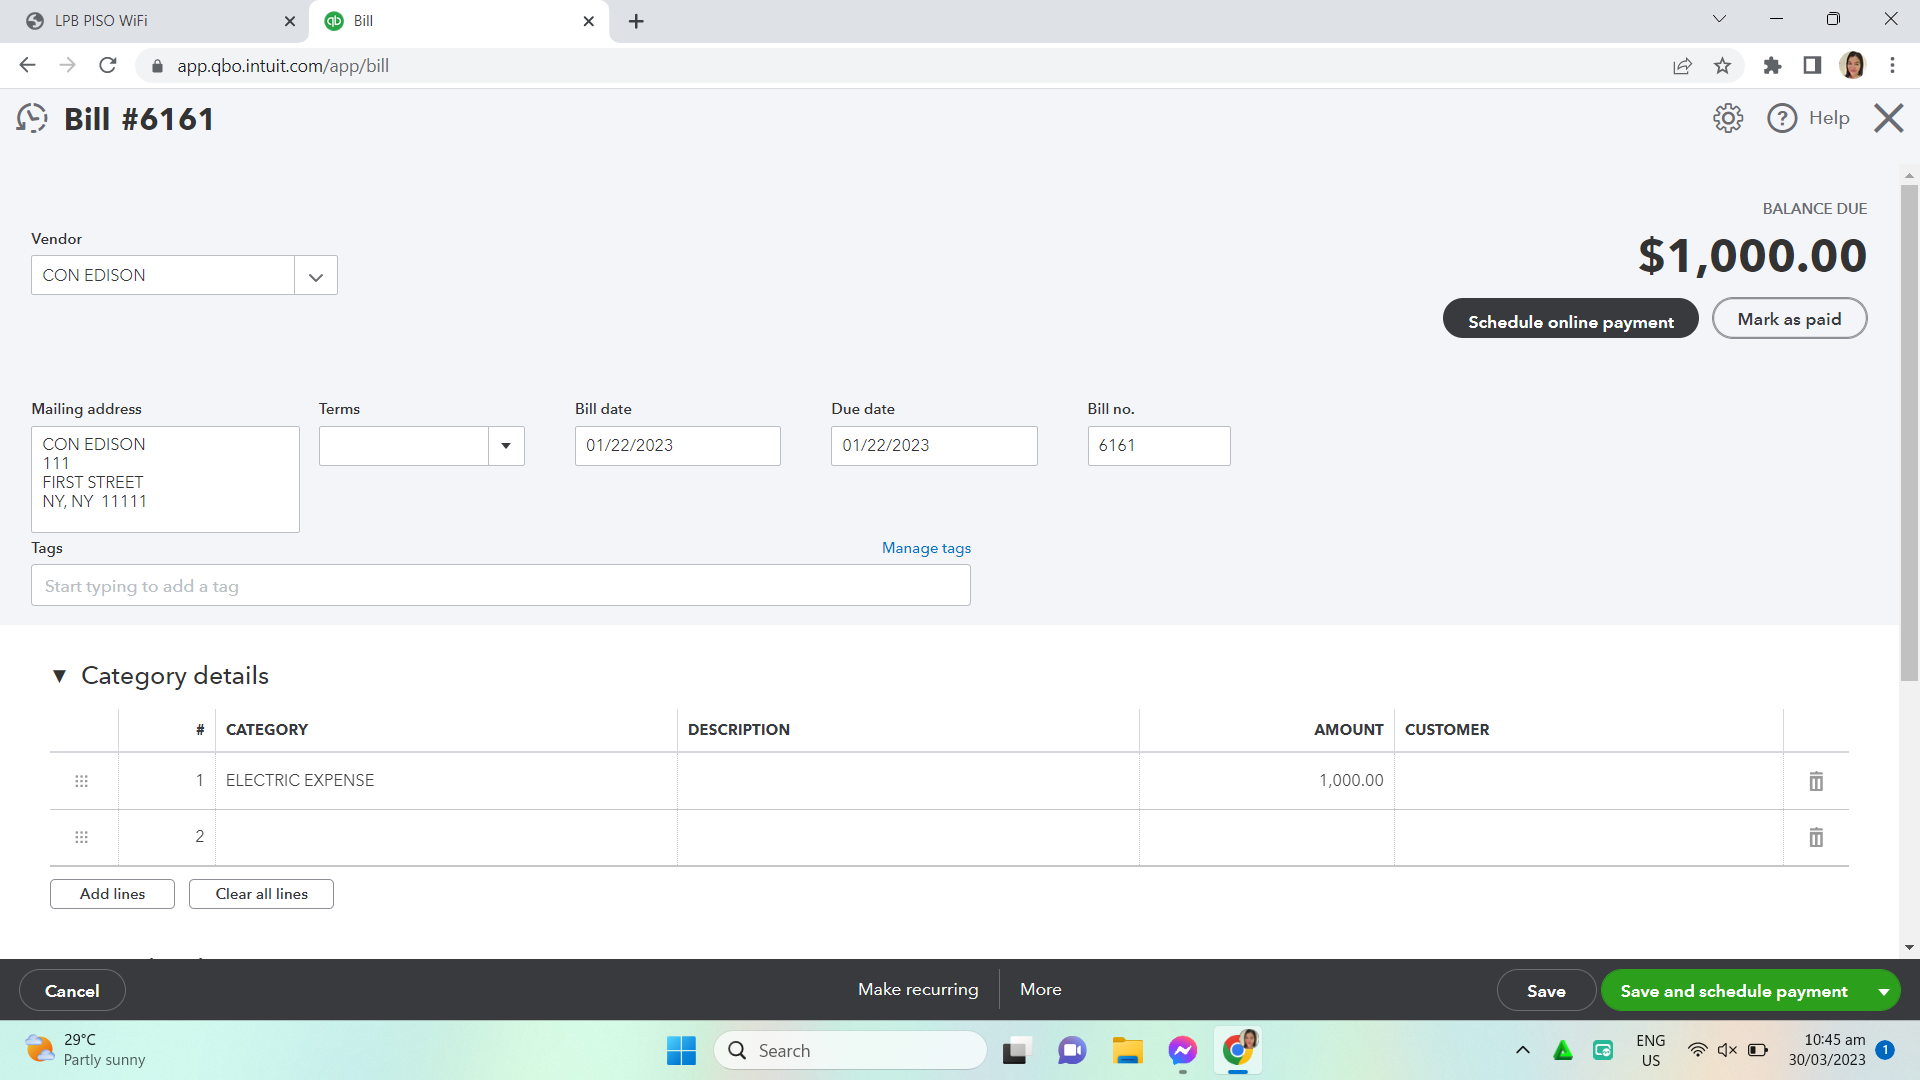
Task: Delete line 1 with trash icon
Action: click(1816, 781)
